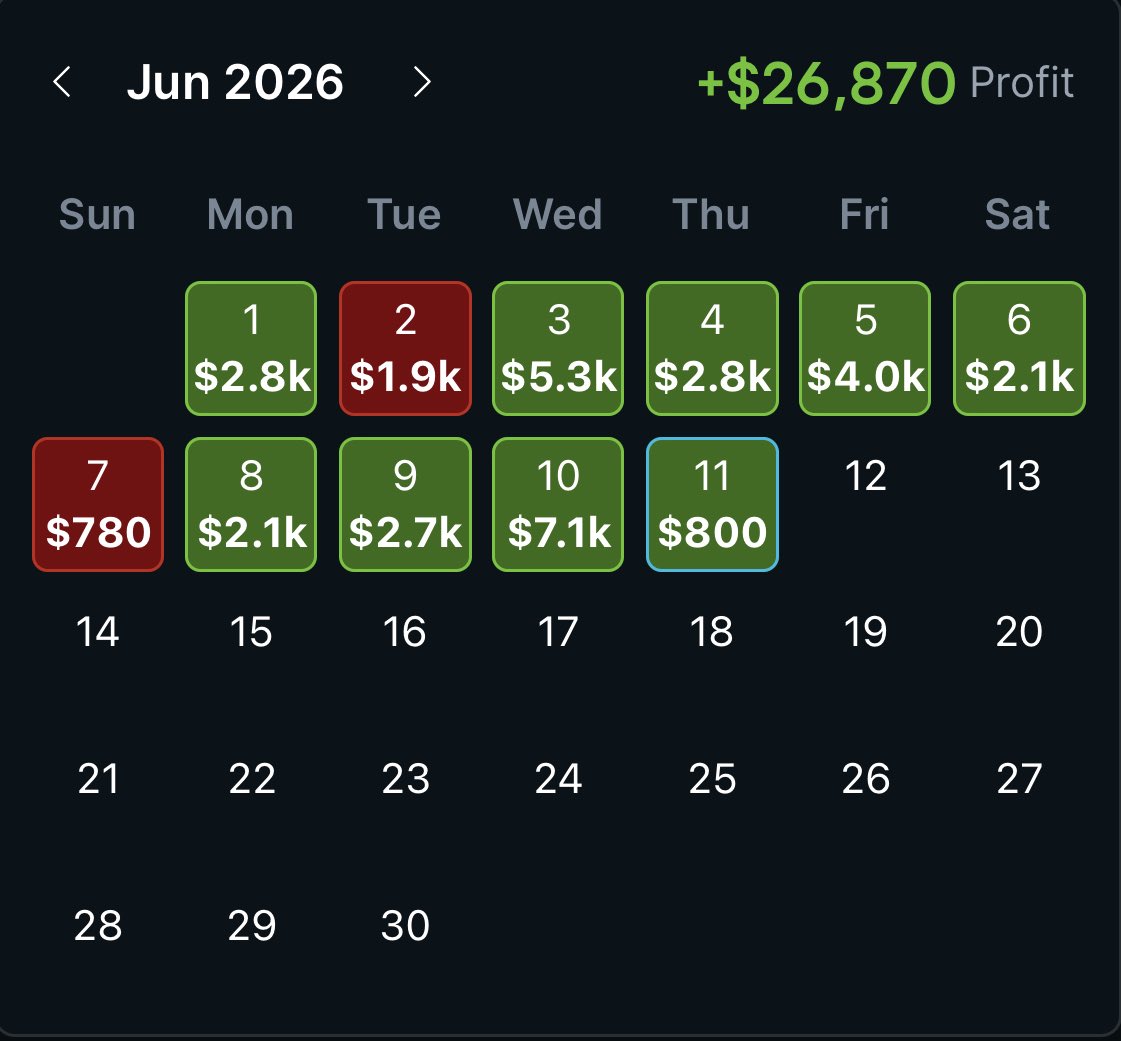This screenshot has width=1121, height=1041.
Task: Select day 20 in the Sat column
Action: [1019, 631]
